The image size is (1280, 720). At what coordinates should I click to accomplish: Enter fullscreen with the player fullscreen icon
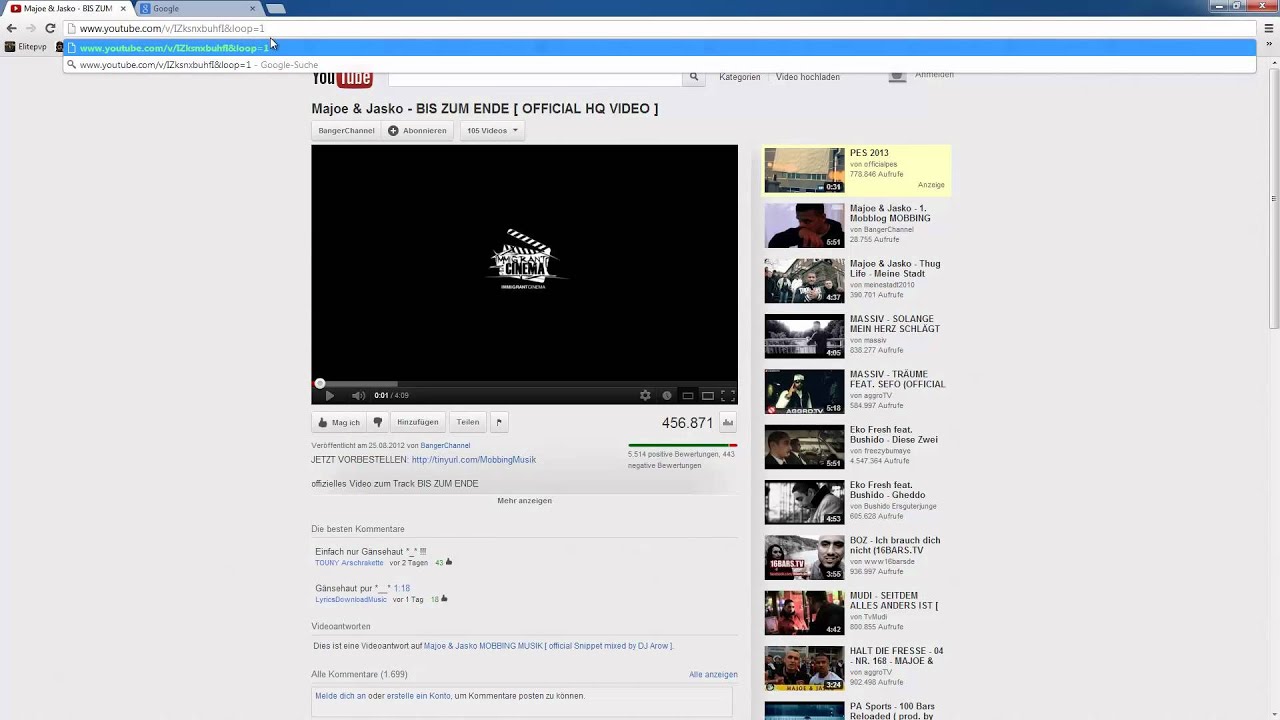(728, 396)
